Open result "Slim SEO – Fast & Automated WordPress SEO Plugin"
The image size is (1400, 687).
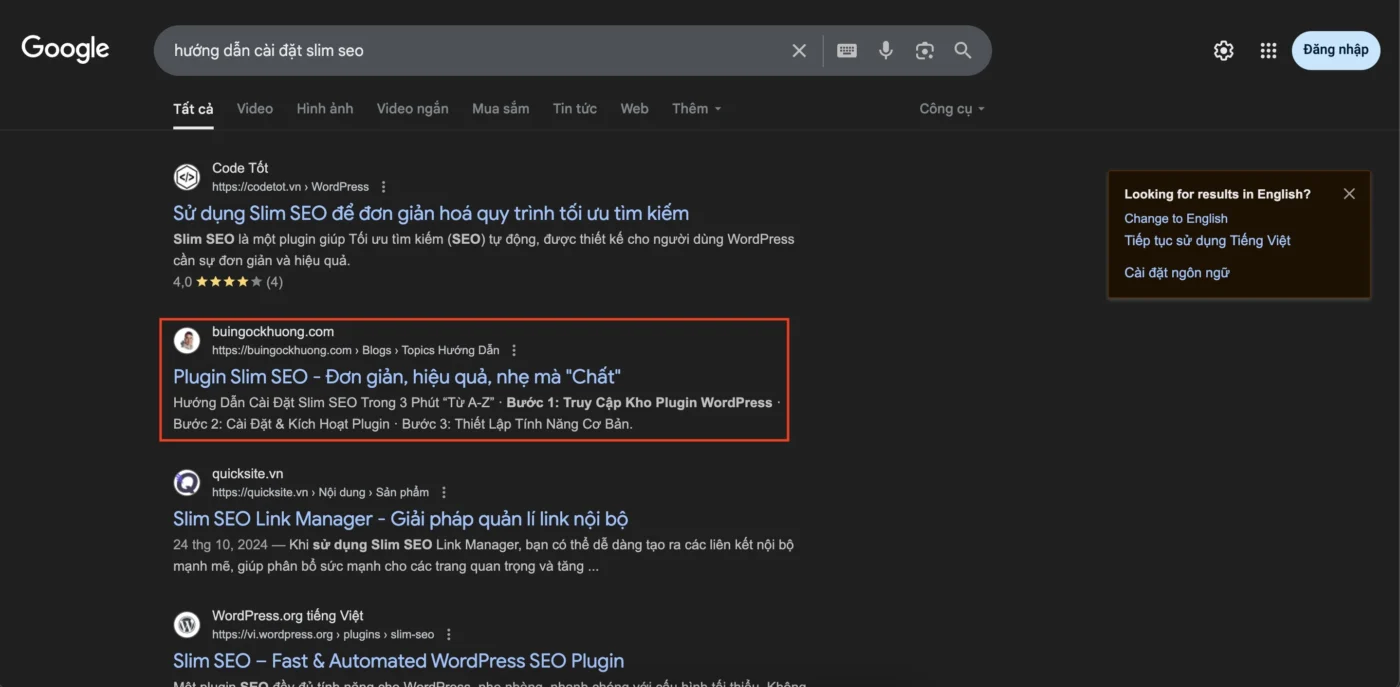tap(399, 661)
